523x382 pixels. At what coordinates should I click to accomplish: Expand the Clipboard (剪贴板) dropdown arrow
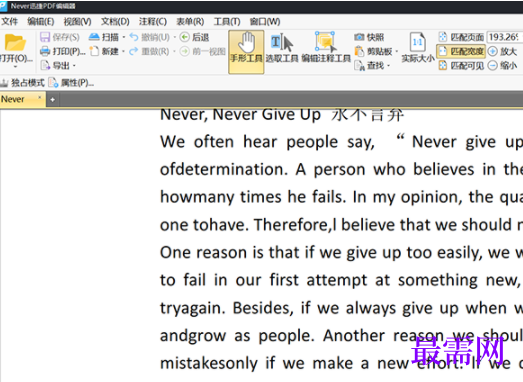tap(397, 51)
